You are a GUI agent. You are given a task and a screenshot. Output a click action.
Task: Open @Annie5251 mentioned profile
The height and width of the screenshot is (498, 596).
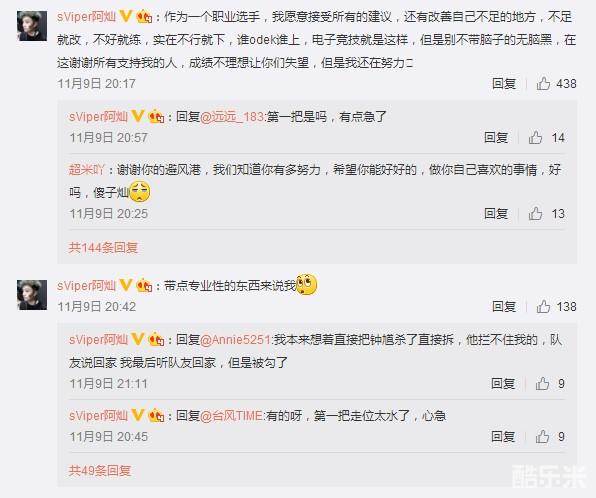tap(235, 339)
